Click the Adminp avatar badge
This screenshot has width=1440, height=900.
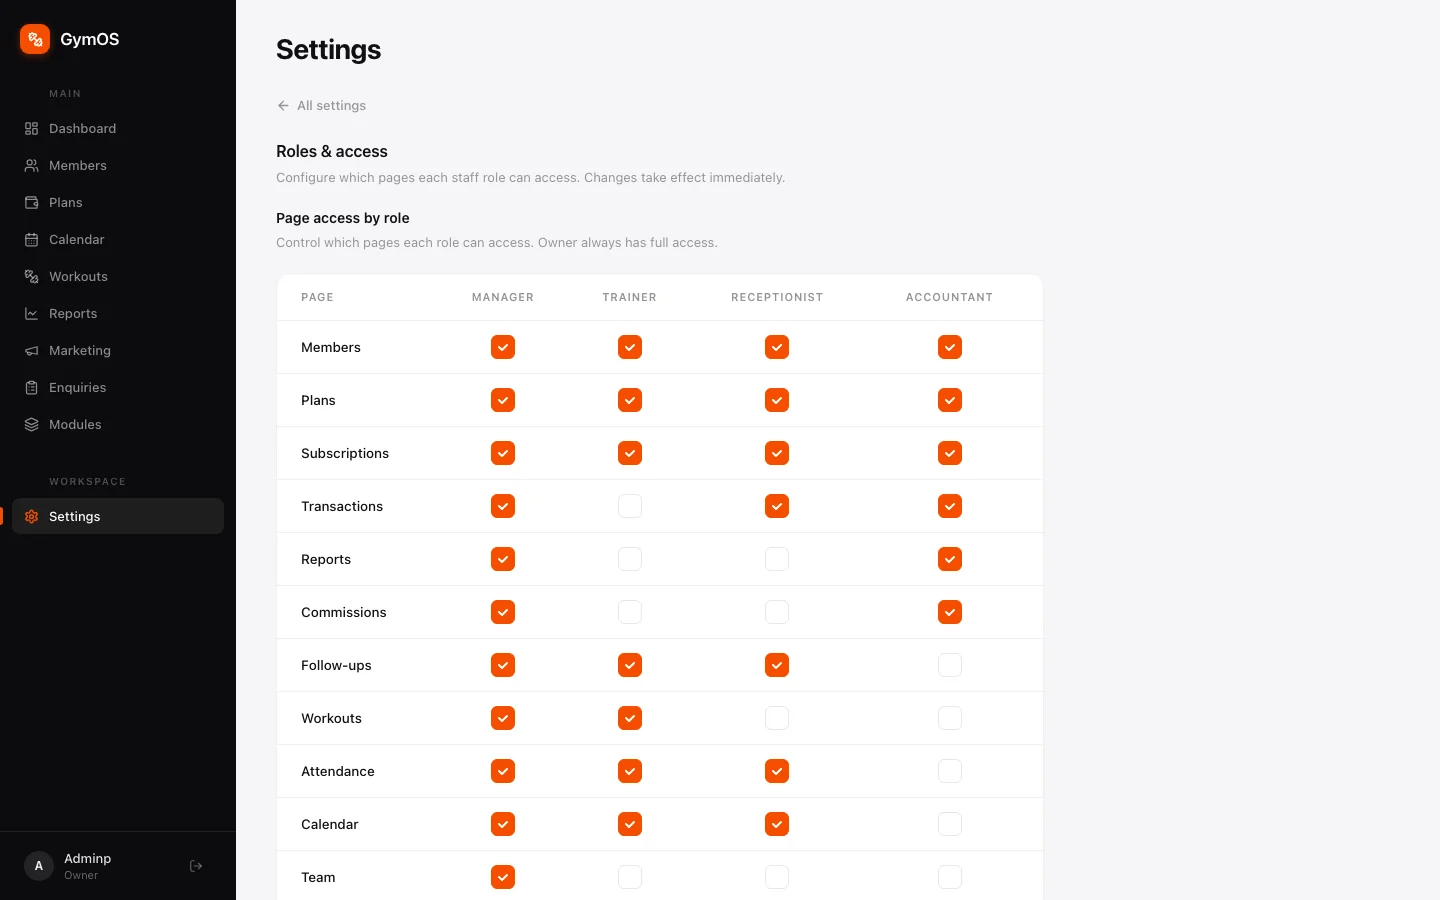(39, 866)
